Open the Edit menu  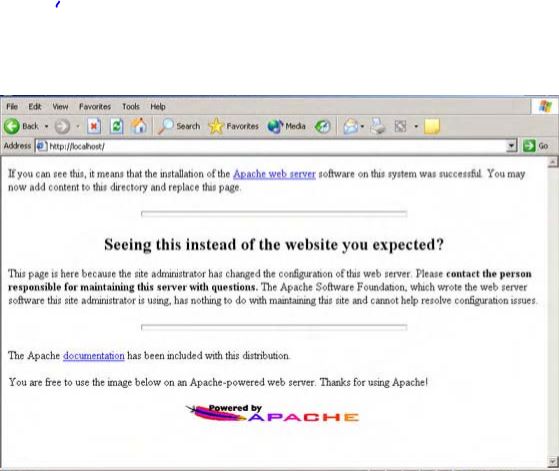coord(35,107)
